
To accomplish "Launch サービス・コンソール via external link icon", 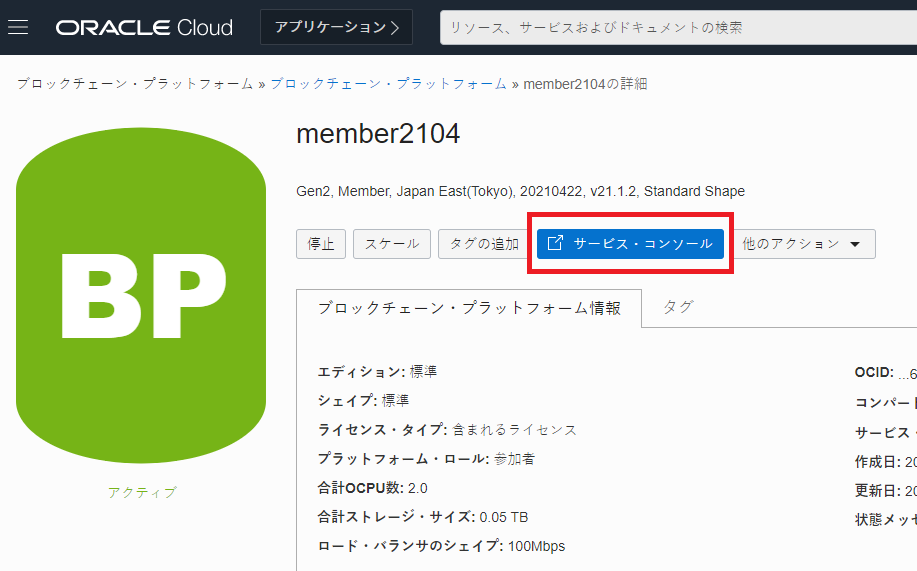I will [x=556, y=243].
